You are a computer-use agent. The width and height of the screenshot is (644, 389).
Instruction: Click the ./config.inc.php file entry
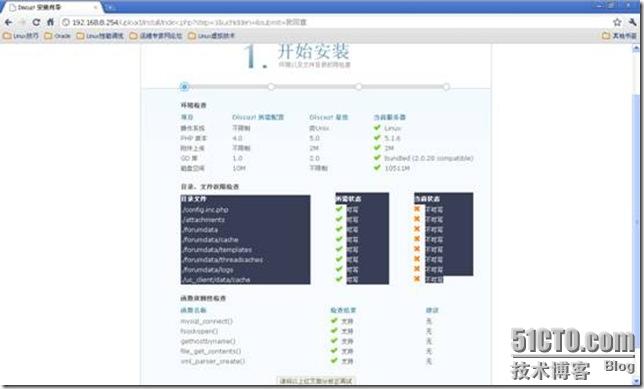(x=205, y=209)
